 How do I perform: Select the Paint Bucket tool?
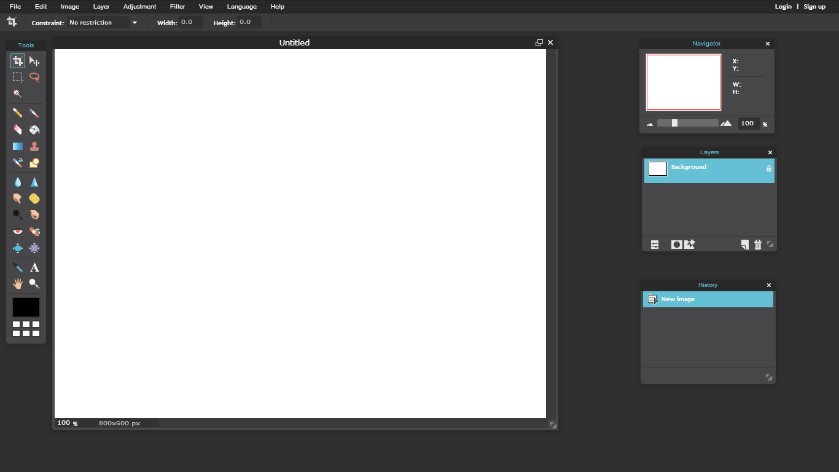[34, 130]
